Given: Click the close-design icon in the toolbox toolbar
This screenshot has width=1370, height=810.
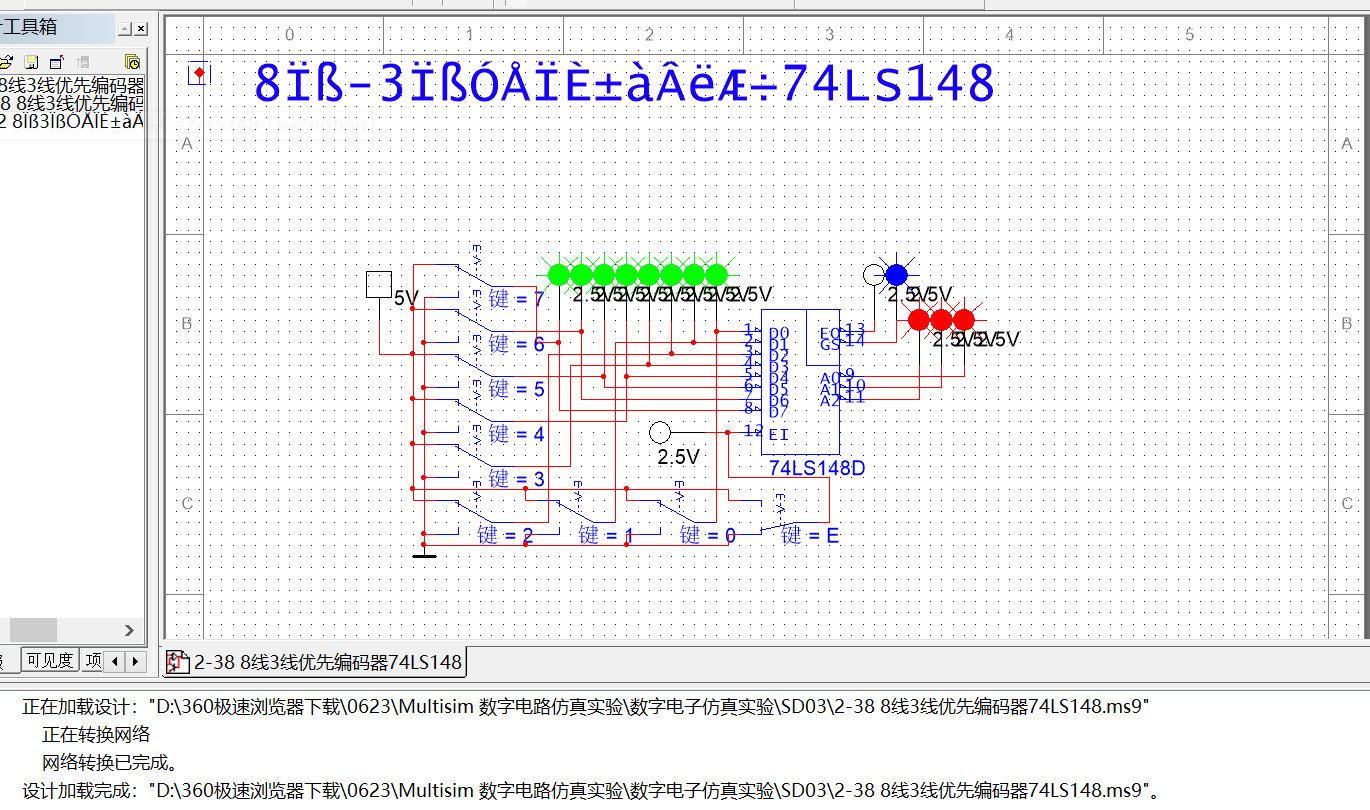Looking at the screenshot, I should coord(57,62).
